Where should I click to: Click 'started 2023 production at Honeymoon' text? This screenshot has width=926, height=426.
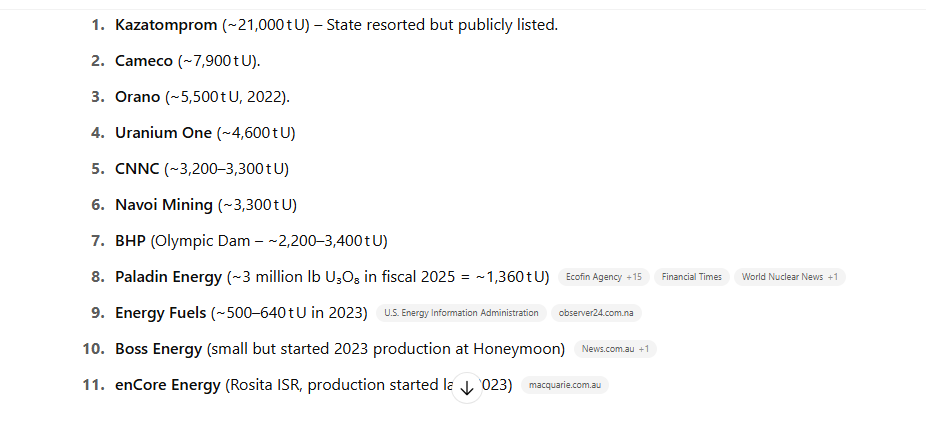pos(422,349)
